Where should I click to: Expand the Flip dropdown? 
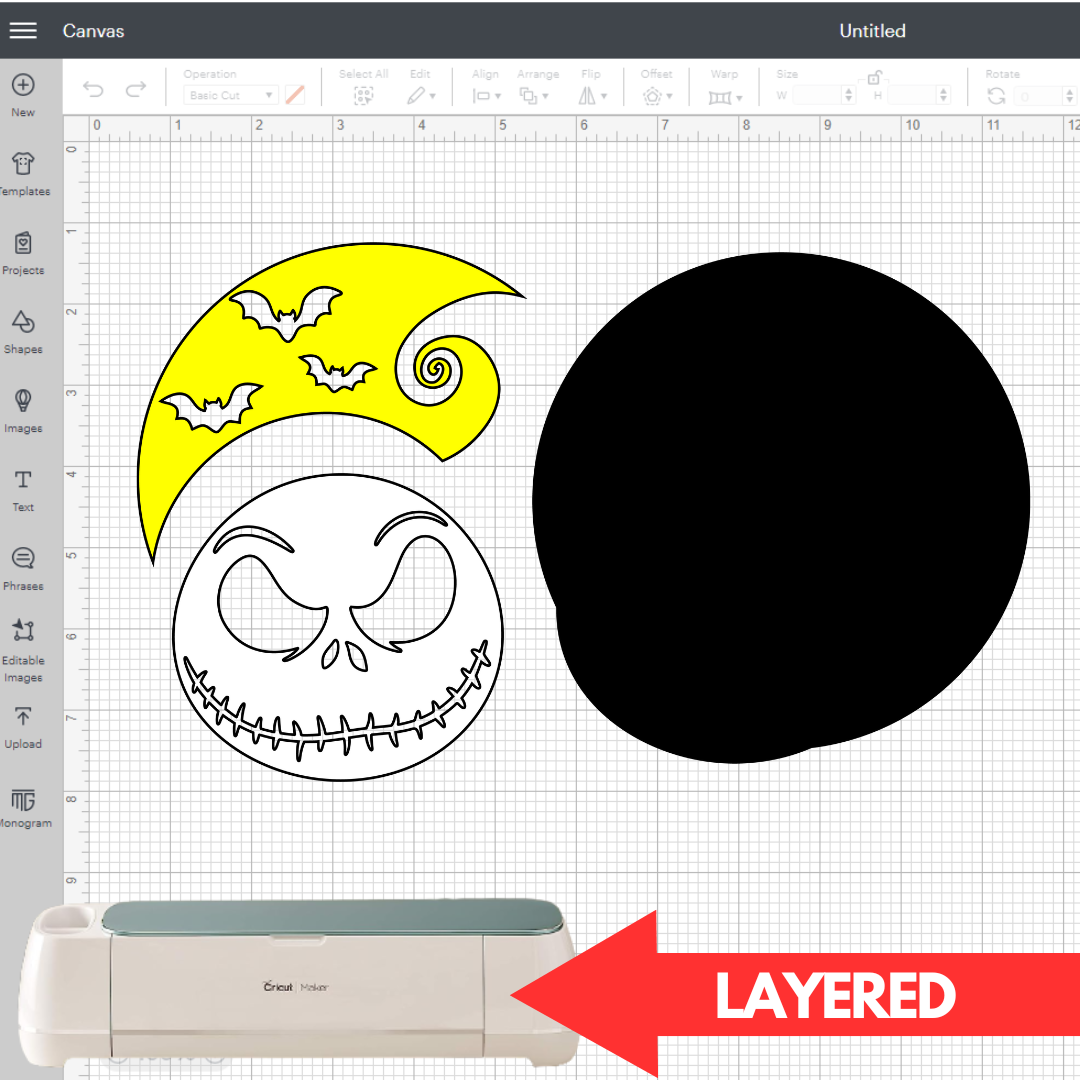coord(592,96)
